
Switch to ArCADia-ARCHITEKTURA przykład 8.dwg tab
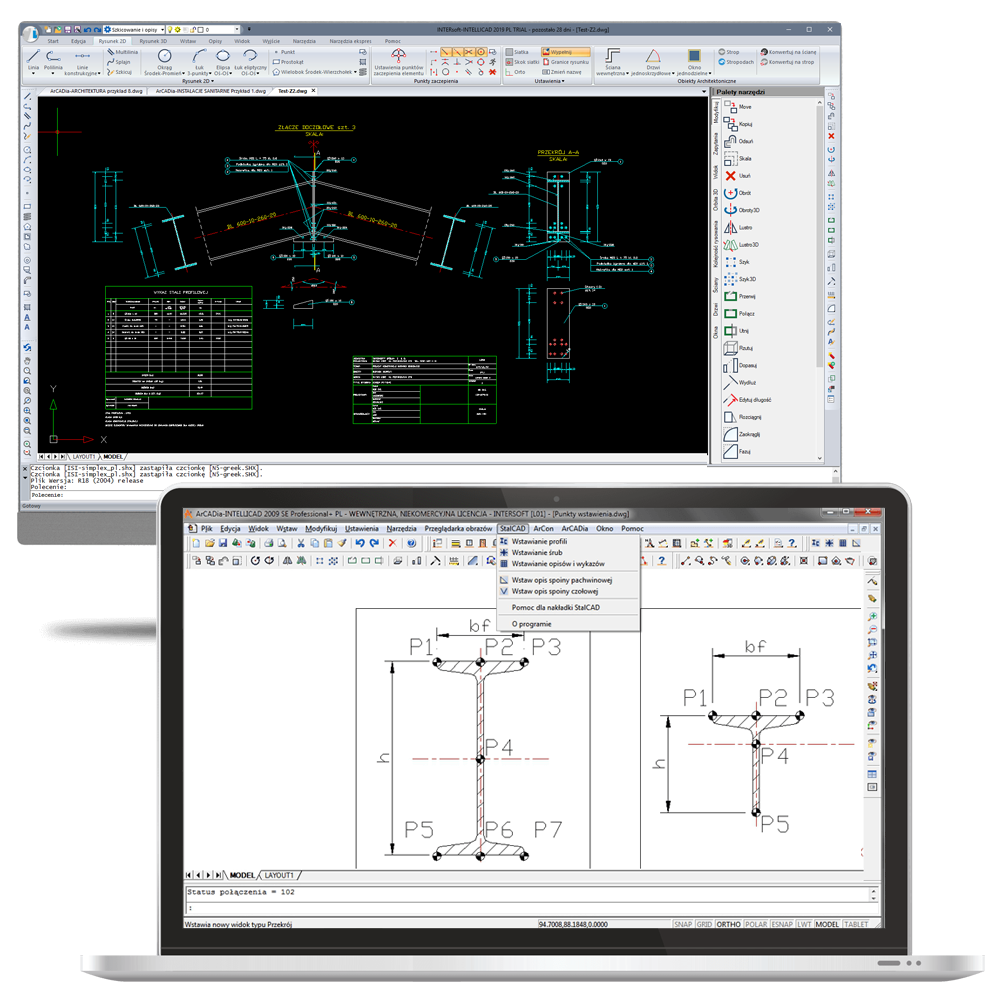[x=96, y=91]
